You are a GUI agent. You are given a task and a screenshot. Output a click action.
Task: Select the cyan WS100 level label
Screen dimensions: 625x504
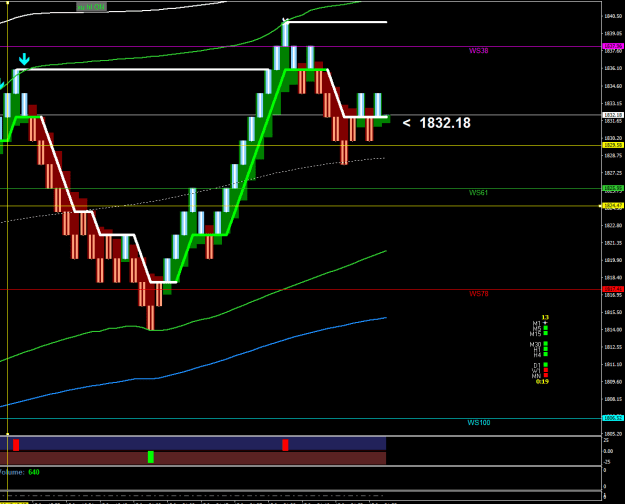(x=479, y=423)
